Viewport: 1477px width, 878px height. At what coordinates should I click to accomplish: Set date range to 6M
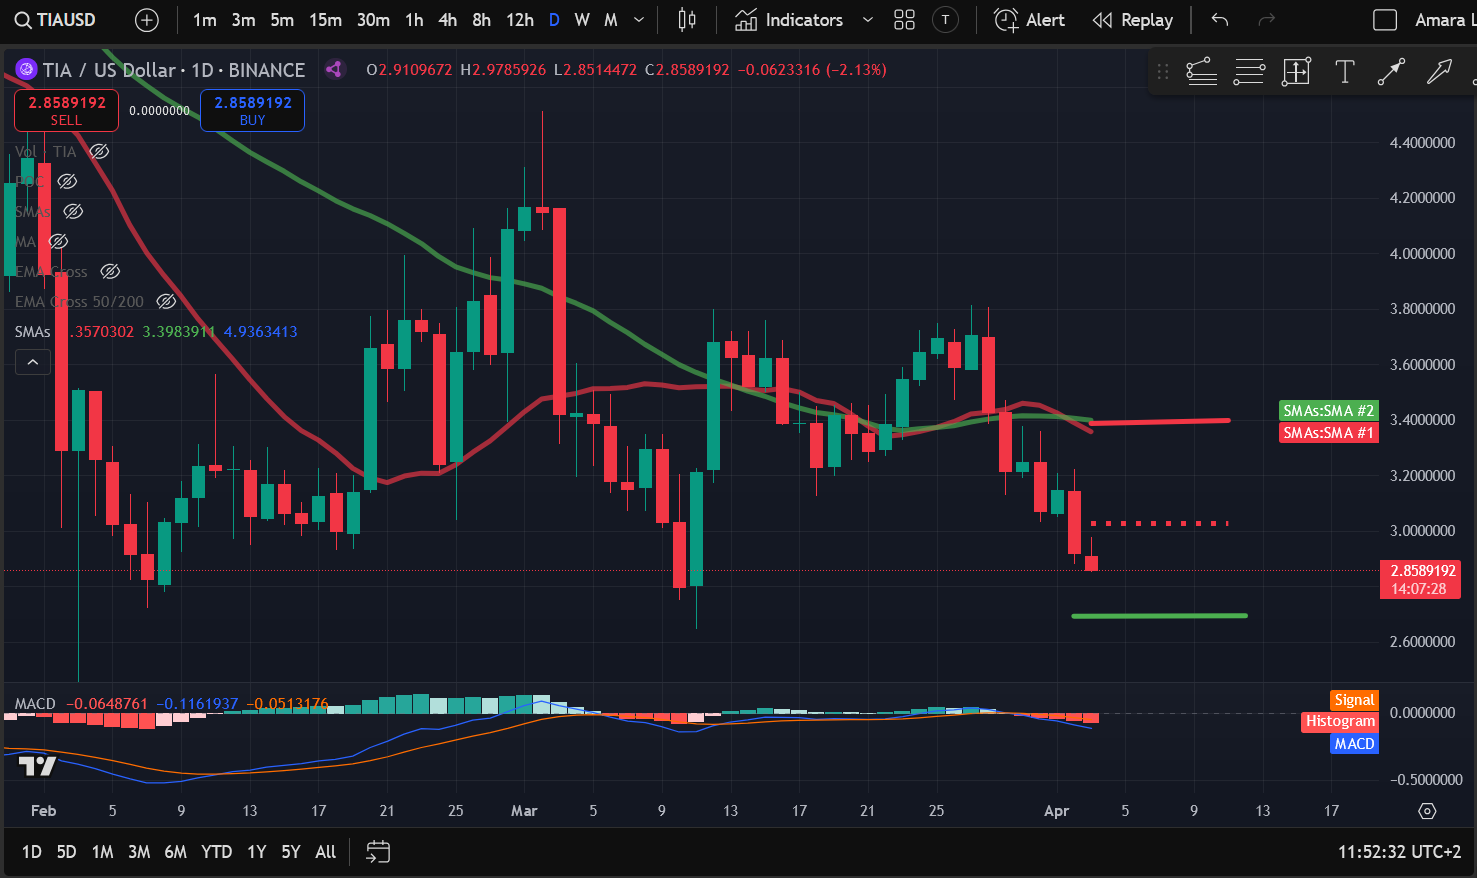175,852
